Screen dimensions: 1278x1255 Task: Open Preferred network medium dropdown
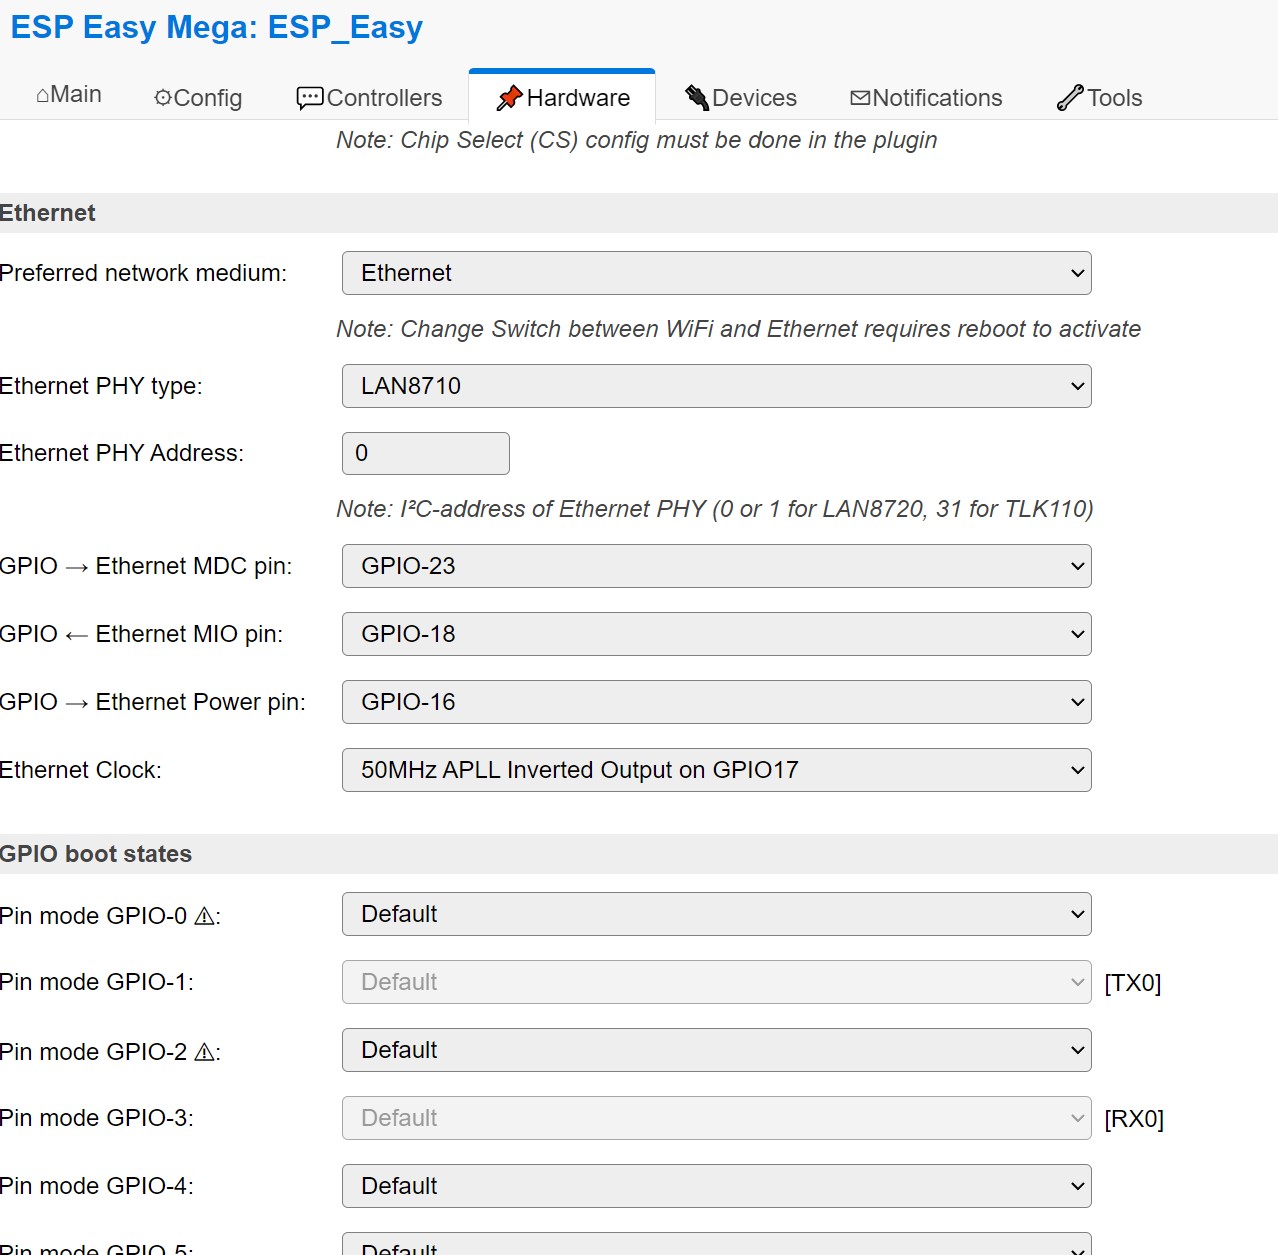tap(716, 273)
